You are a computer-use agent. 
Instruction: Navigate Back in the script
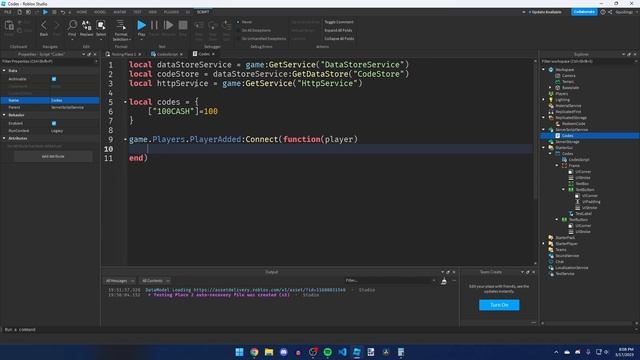[x=44, y=26]
